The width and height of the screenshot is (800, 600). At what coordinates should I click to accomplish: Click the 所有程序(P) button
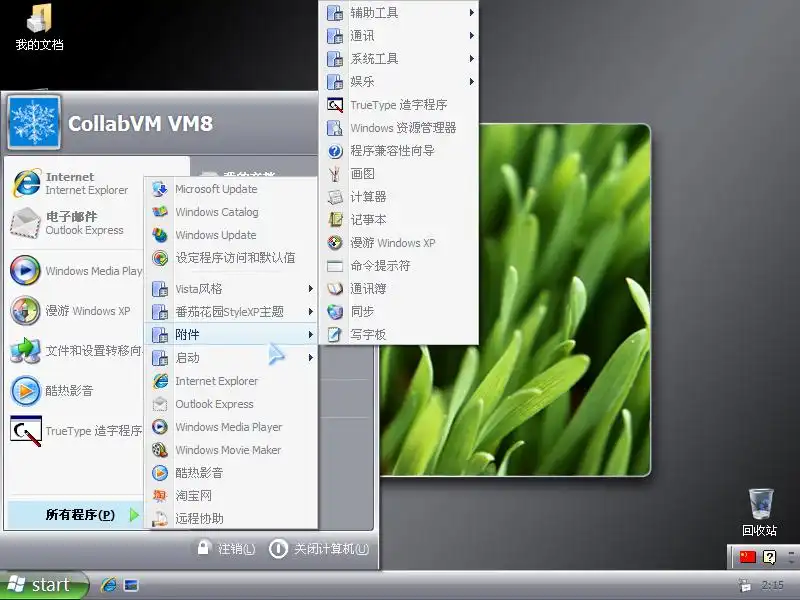pyautogui.click(x=74, y=514)
